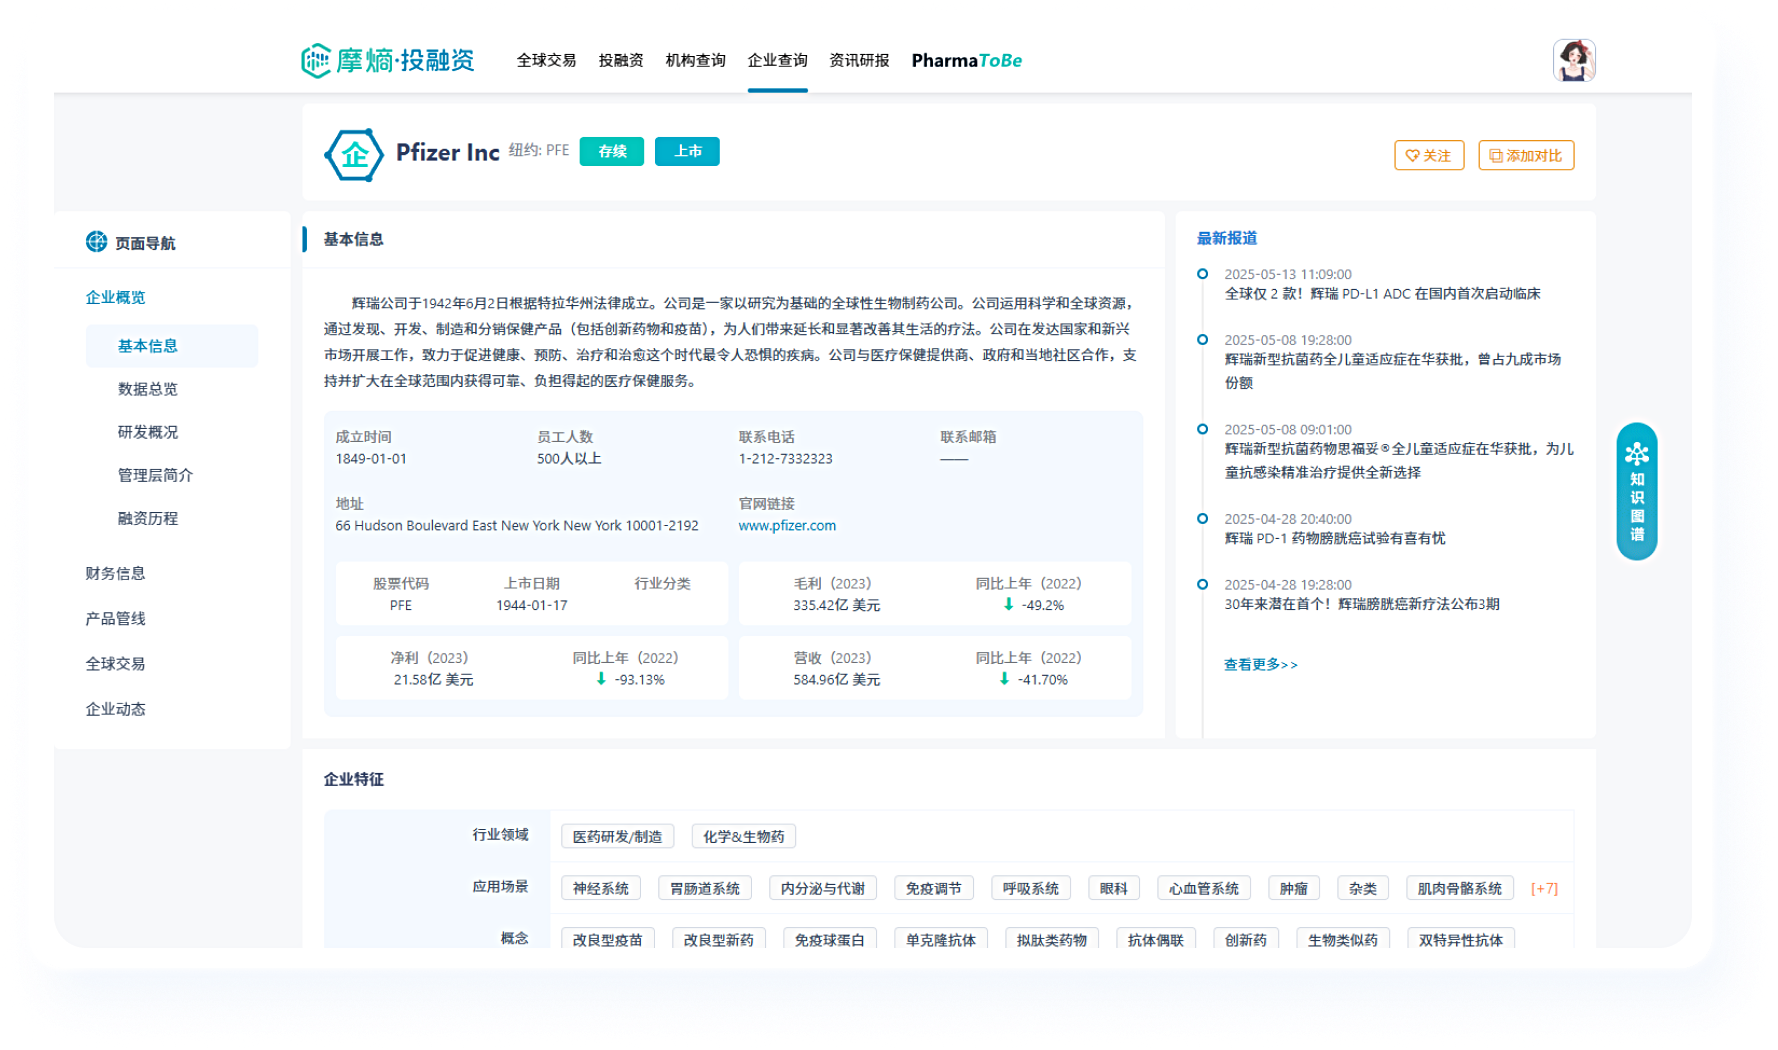The image size is (1778, 1050).
Task: Click the 肿瘤 tag
Action: pos(1293,888)
